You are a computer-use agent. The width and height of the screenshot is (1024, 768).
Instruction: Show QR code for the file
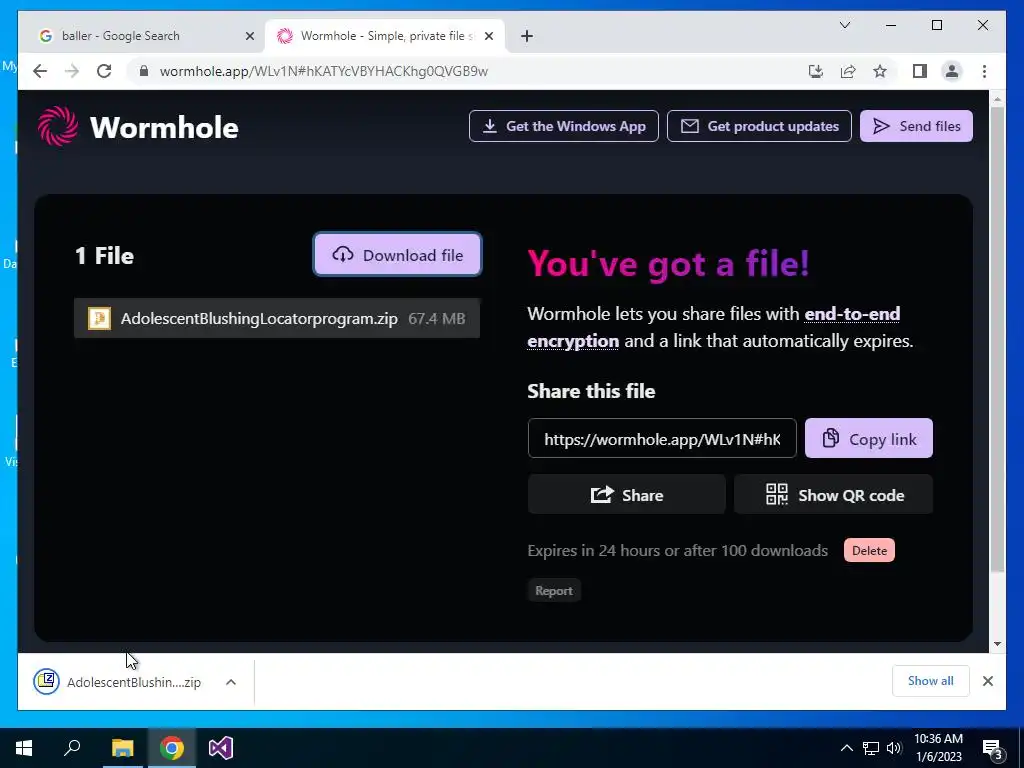click(x=833, y=494)
